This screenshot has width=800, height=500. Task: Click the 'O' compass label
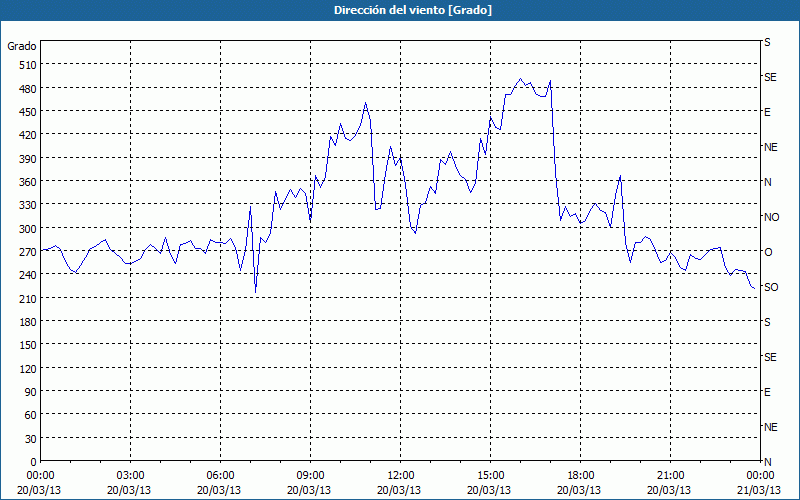coord(768,252)
